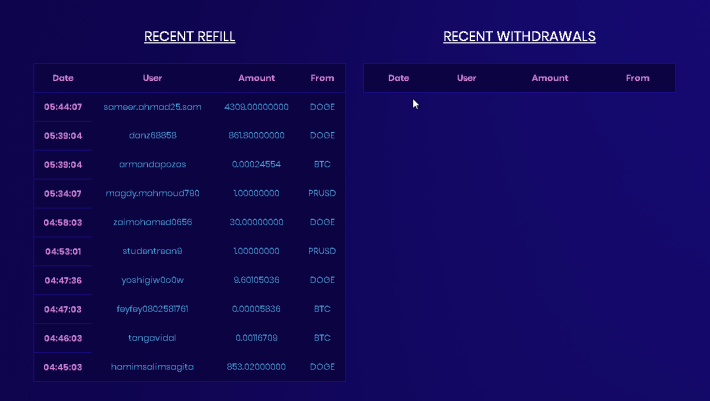
Task: Select the User column header in refill table
Action: pyautogui.click(x=152, y=78)
